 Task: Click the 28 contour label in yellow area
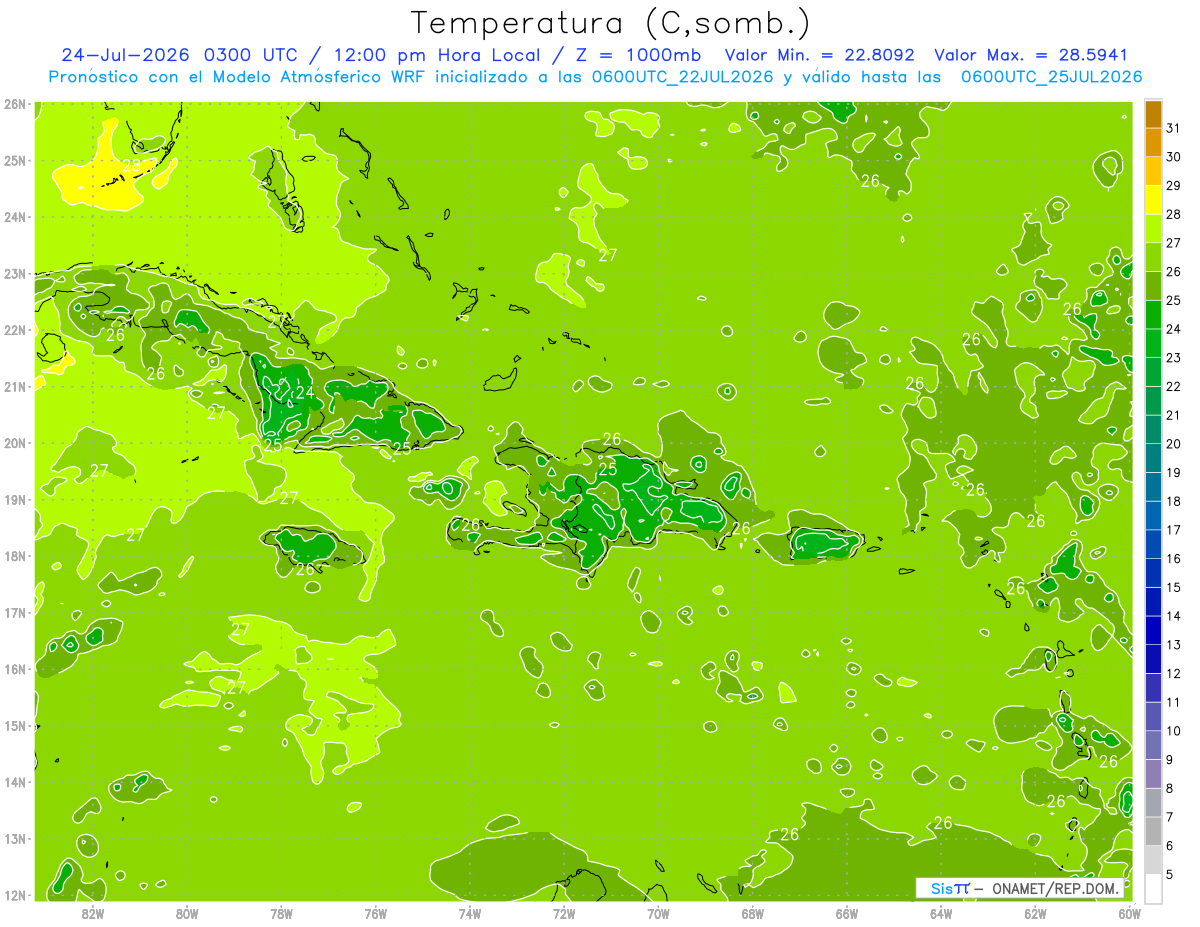131,166
